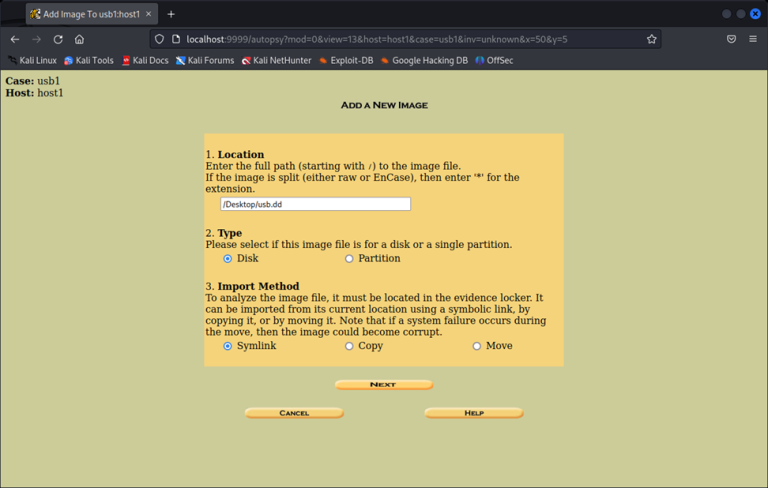This screenshot has height=488, width=768.
Task: Open OffSec bookmark
Action: (494, 60)
